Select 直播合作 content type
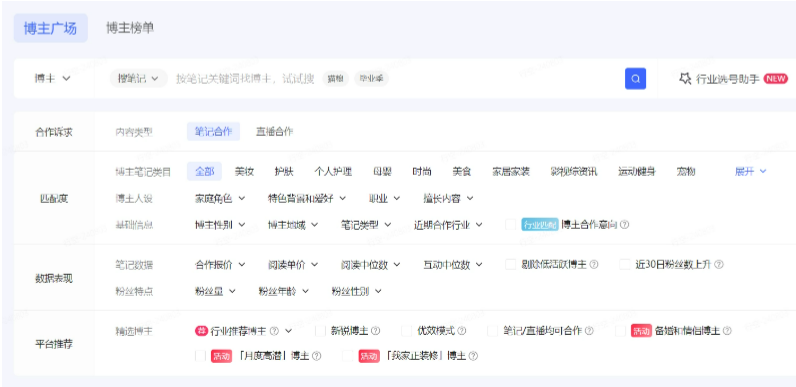Screen dimensions: 796x387 [274, 132]
